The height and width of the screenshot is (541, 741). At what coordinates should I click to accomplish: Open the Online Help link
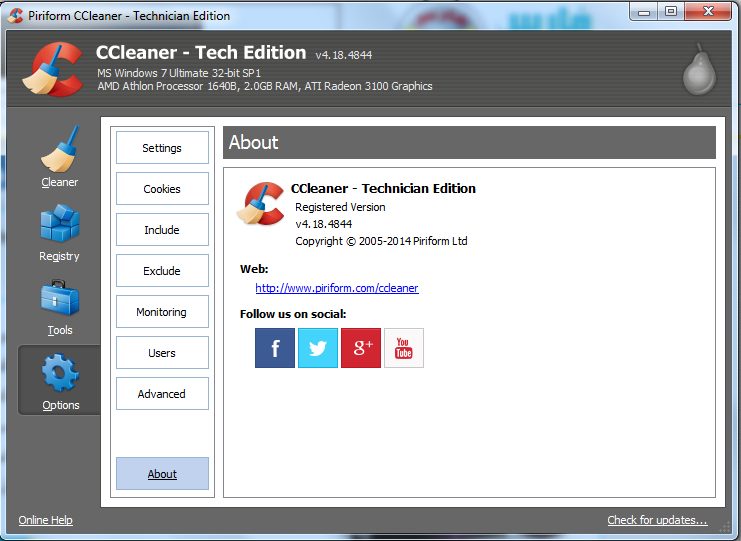[x=45, y=520]
